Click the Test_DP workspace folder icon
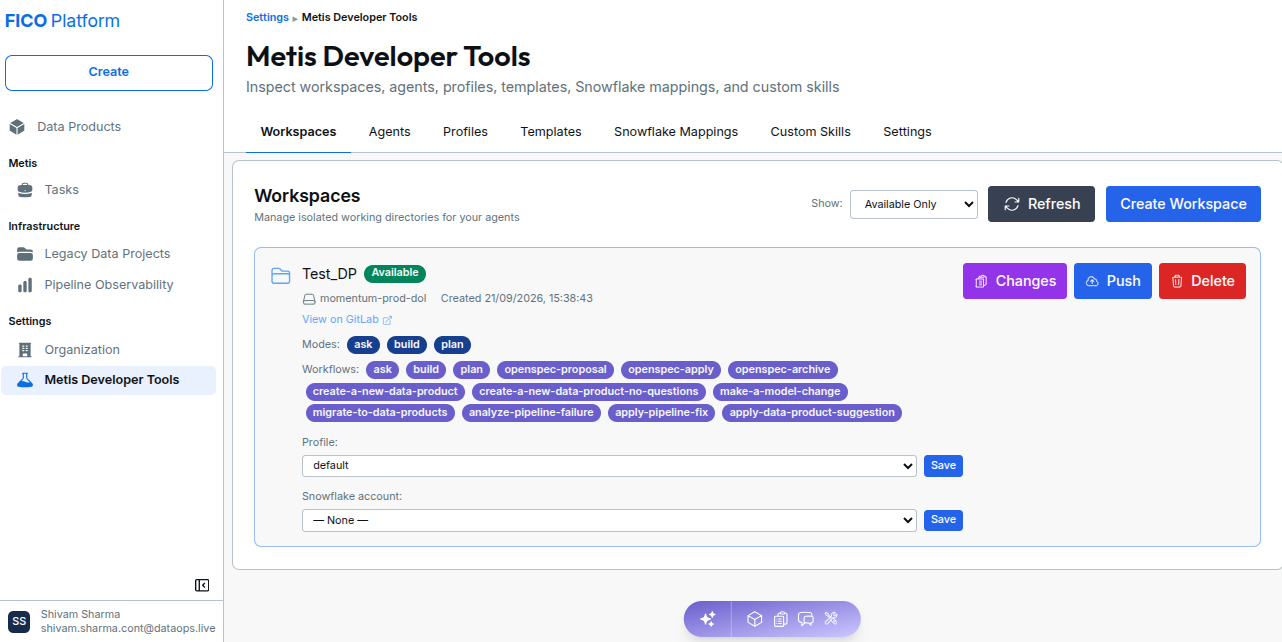The width and height of the screenshot is (1282, 642). pyautogui.click(x=281, y=275)
